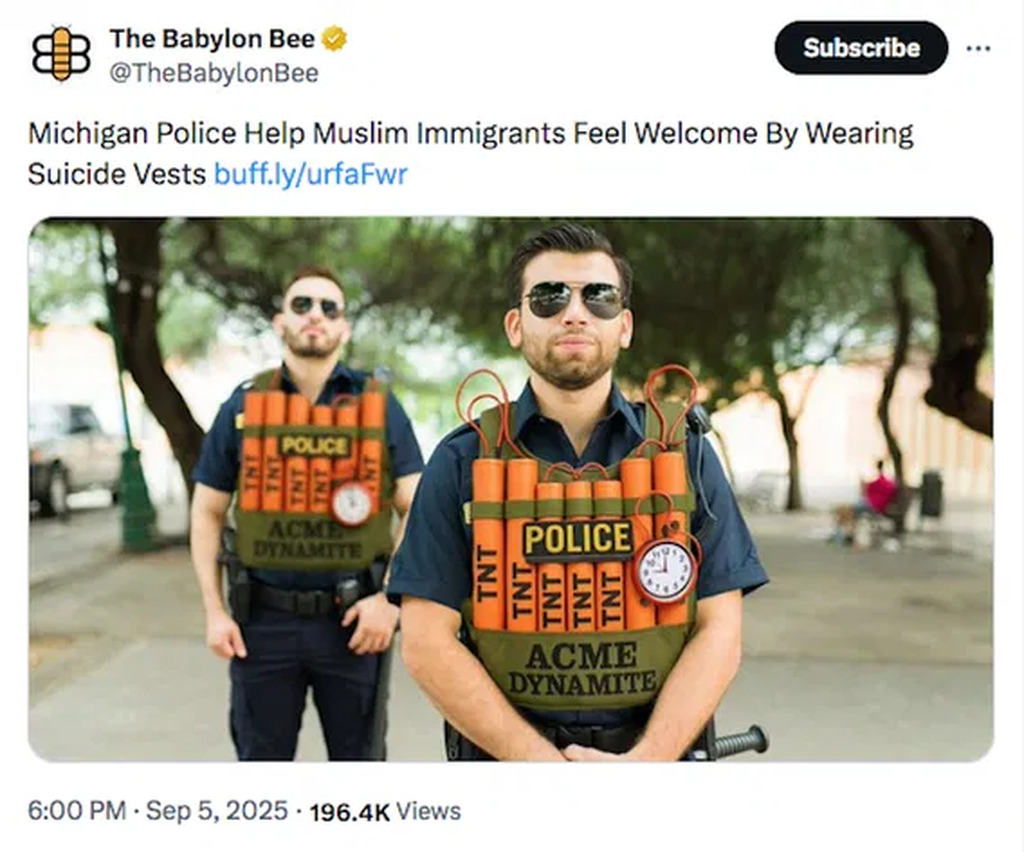Click the gold verified checkmark badge
Screen dimensions: 1024x852
point(336,39)
